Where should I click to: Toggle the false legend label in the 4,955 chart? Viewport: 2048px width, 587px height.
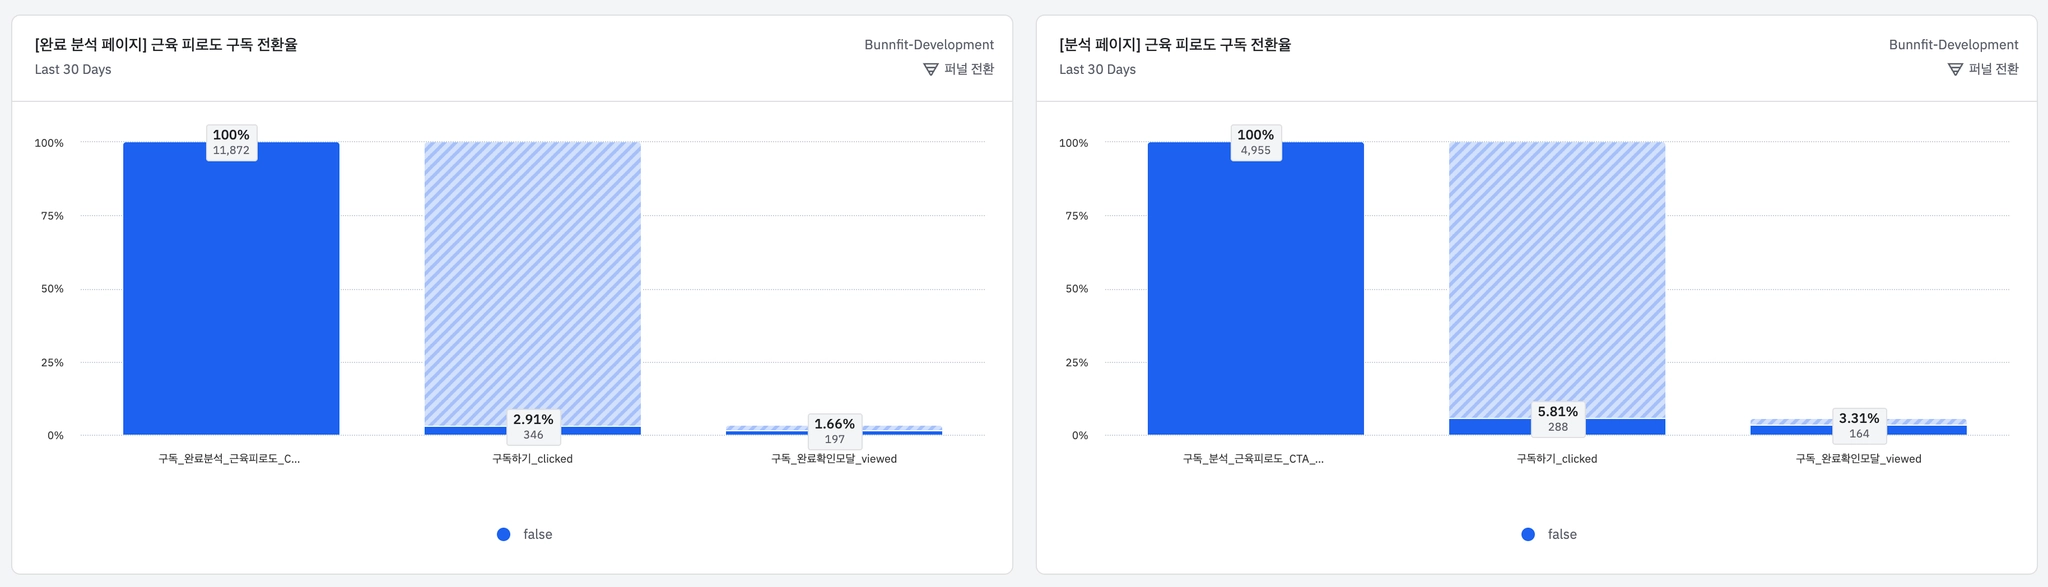(x=1562, y=534)
